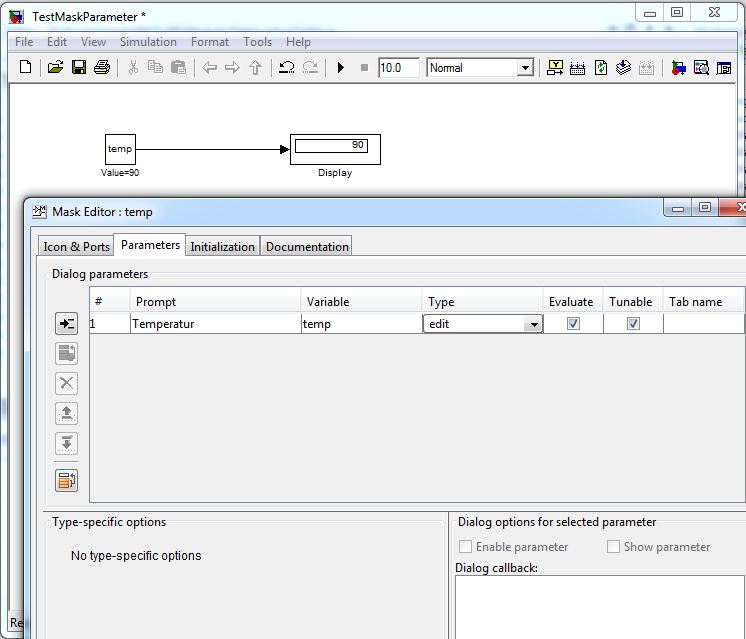
Task: Select the temp block in the model
Action: 120,149
